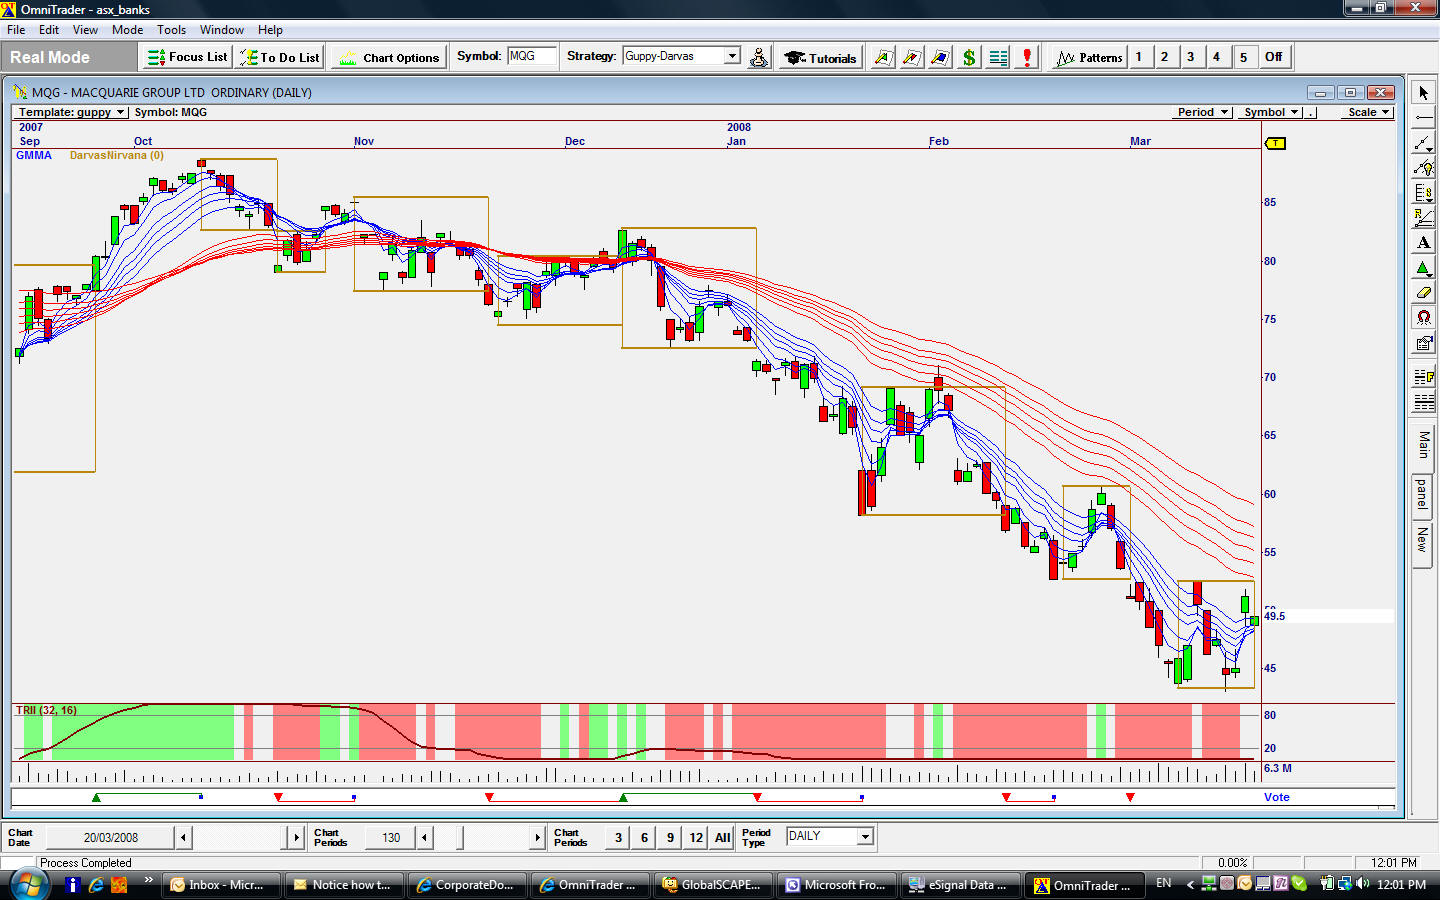Click the chart properties clipboard icon
This screenshot has width=1440, height=900.
[1424, 343]
